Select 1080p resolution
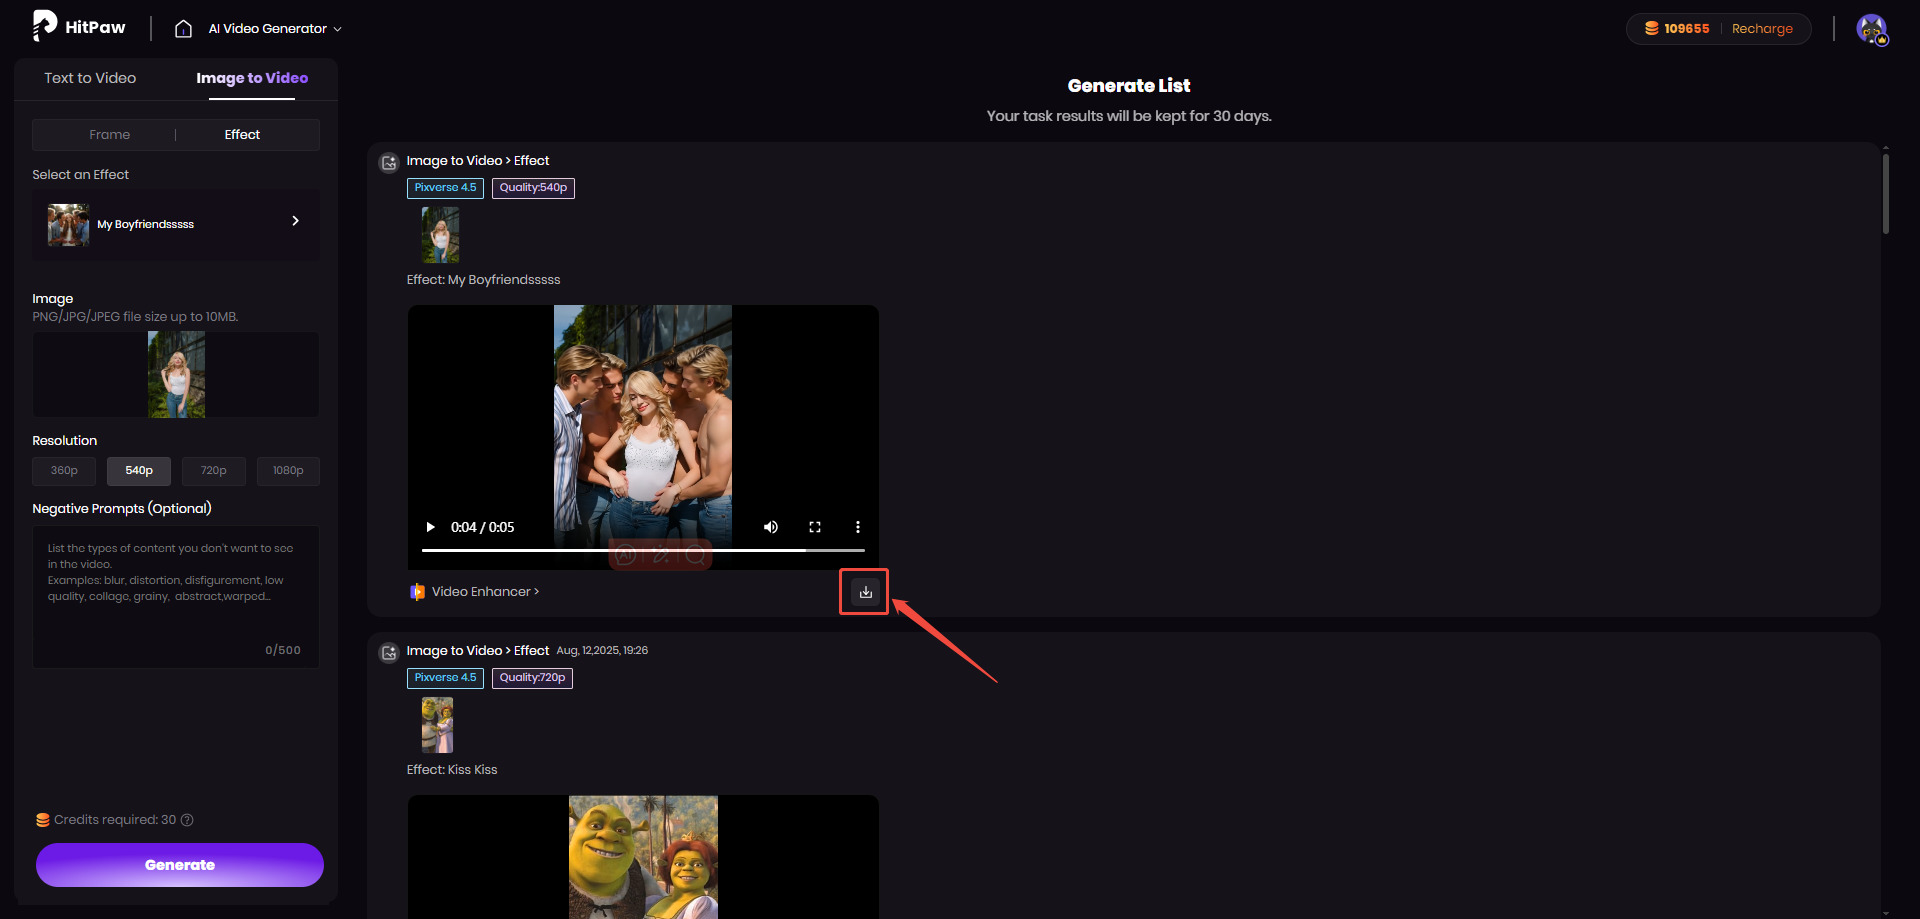 click(x=288, y=471)
